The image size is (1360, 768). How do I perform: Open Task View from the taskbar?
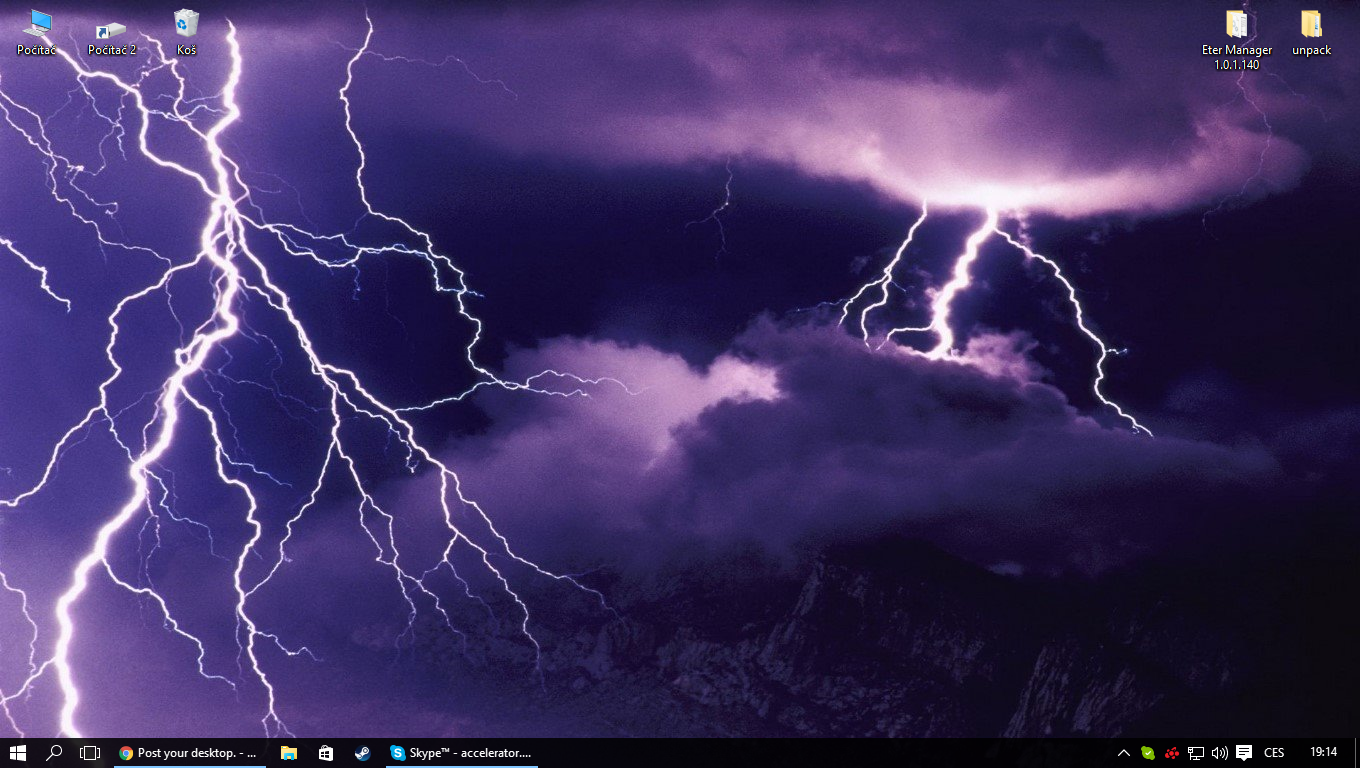point(90,753)
